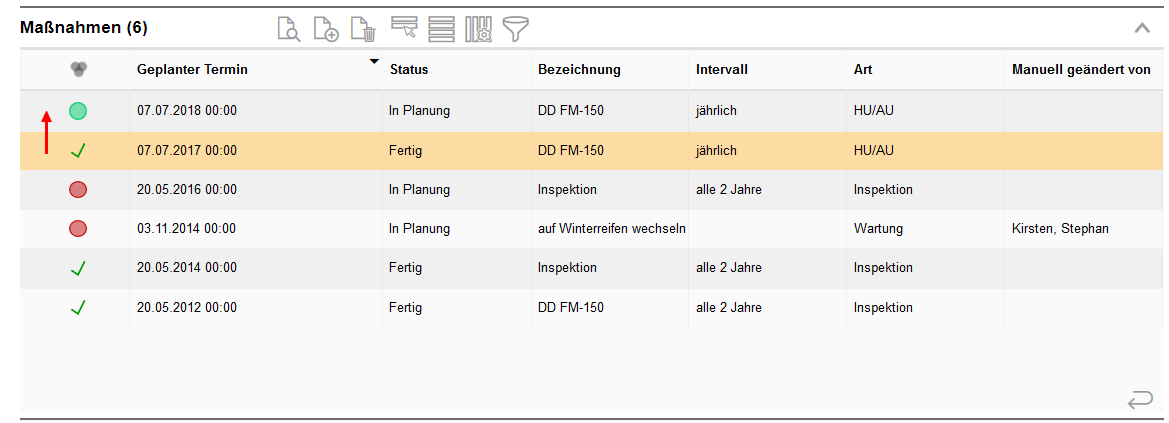Click the green checkmark for 20.05.2012 row
Viewport: 1169px width, 423px height.
click(x=78, y=308)
